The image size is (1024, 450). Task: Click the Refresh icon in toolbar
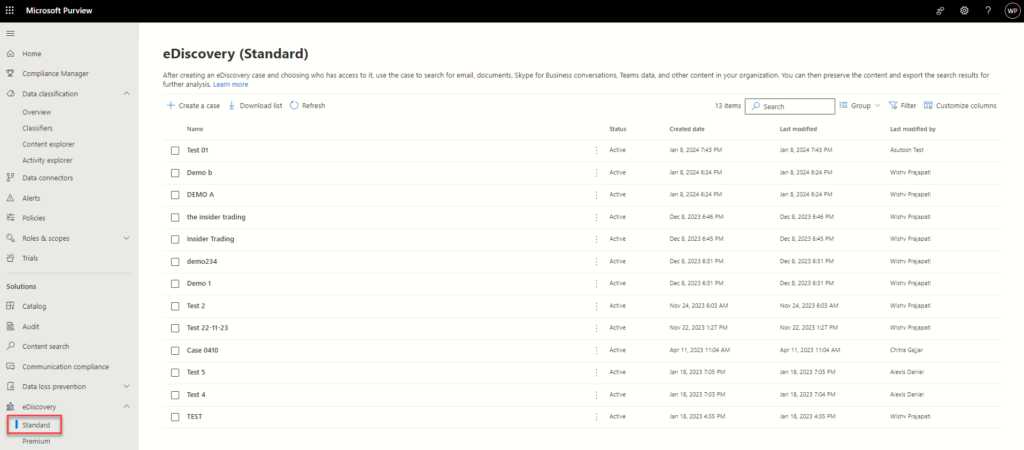294,105
